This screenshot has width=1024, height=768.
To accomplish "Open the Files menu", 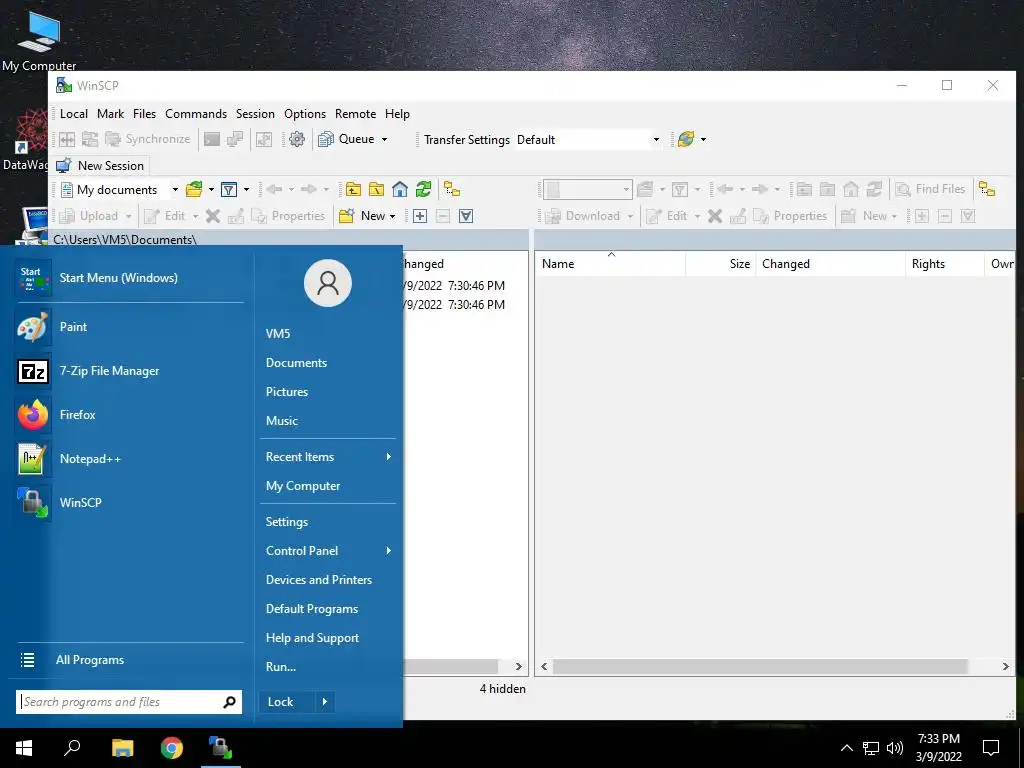I will 144,114.
